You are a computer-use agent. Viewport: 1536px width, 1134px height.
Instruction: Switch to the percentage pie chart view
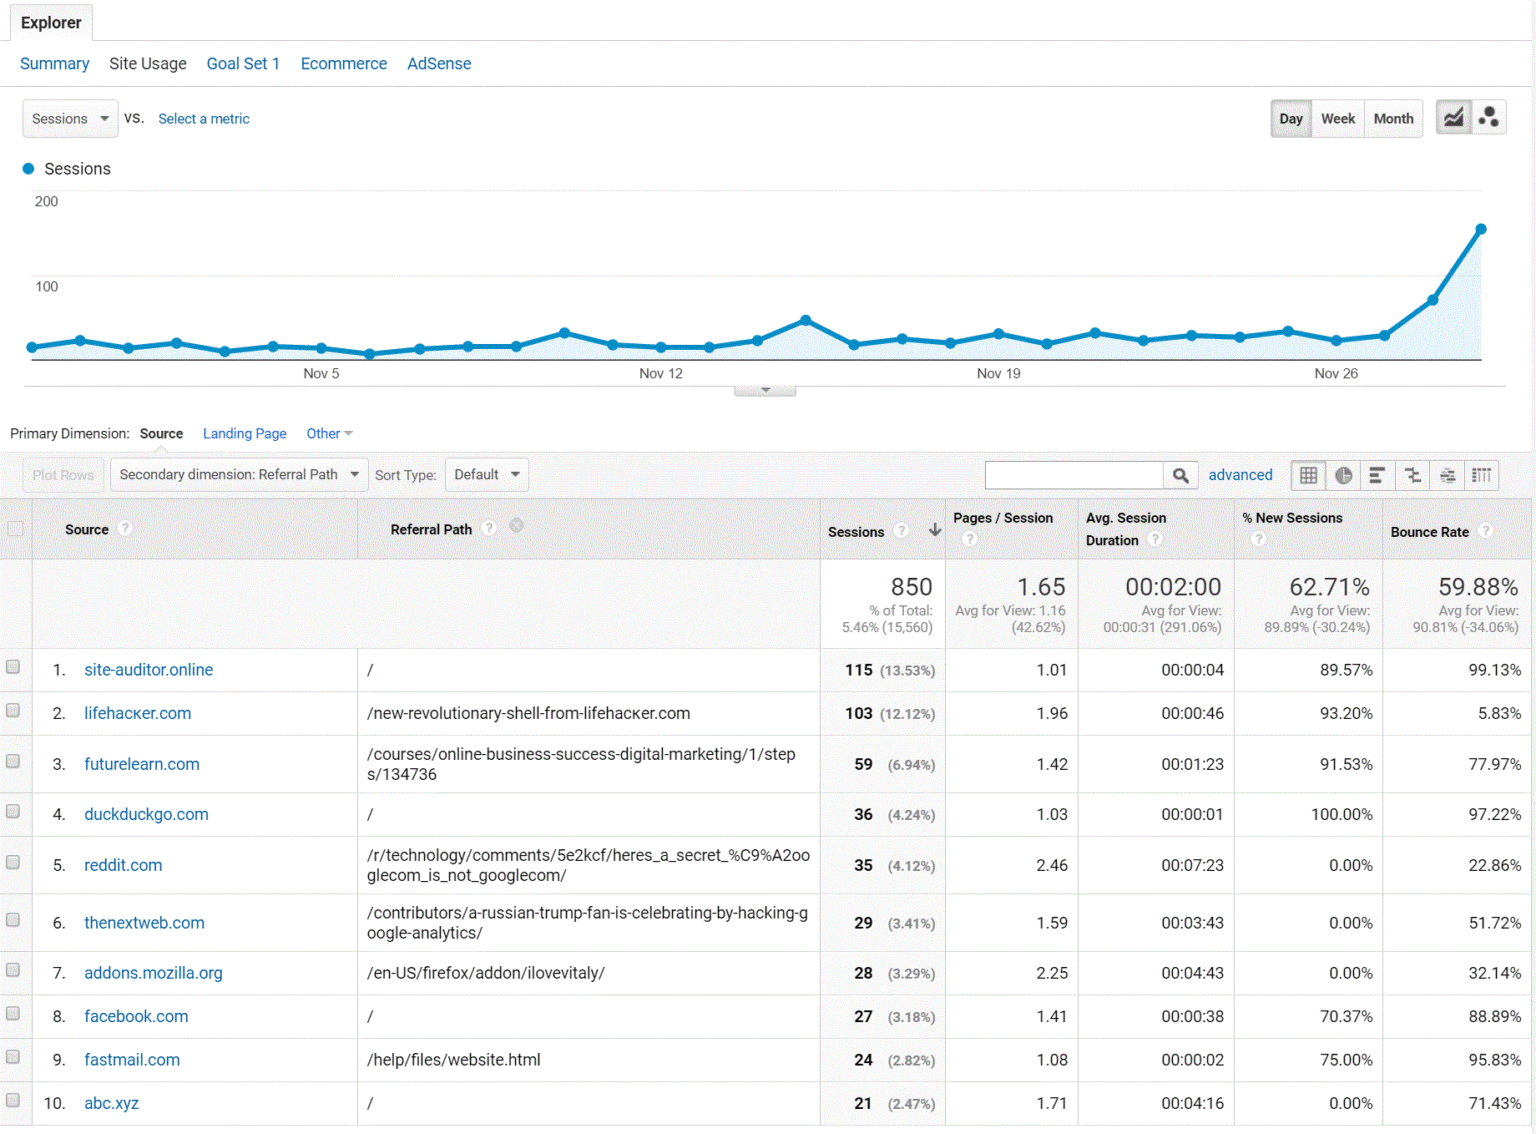click(x=1343, y=475)
